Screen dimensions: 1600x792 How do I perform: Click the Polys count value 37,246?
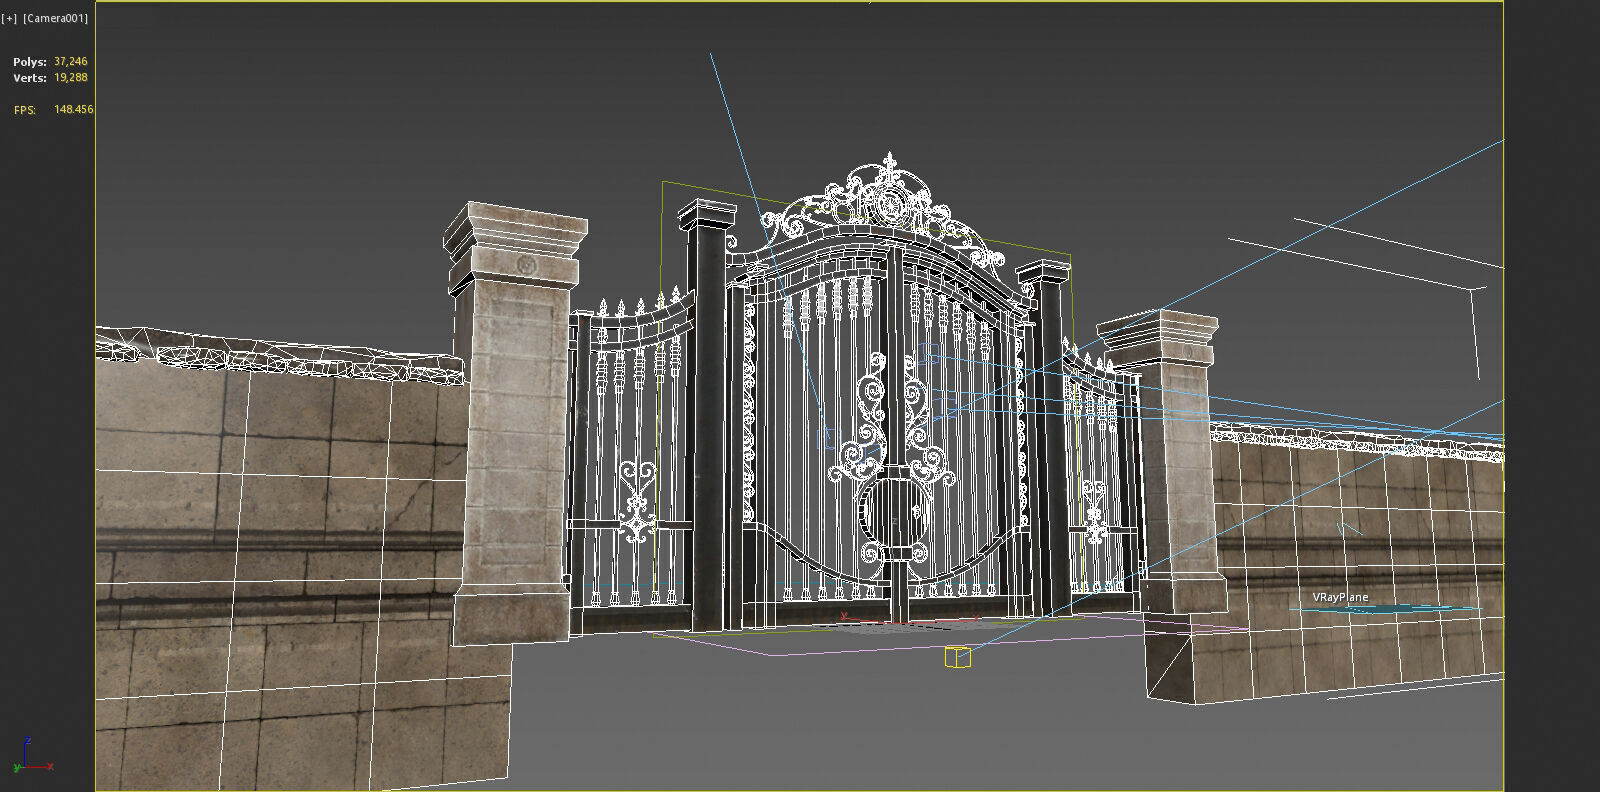[71, 62]
